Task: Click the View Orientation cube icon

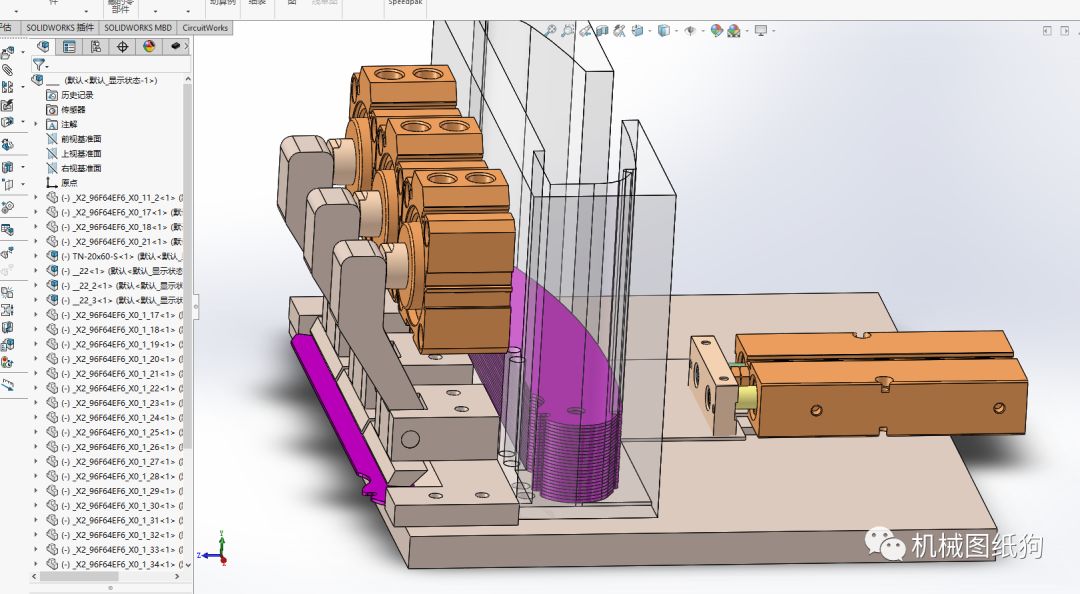Action: pyautogui.click(x=638, y=31)
